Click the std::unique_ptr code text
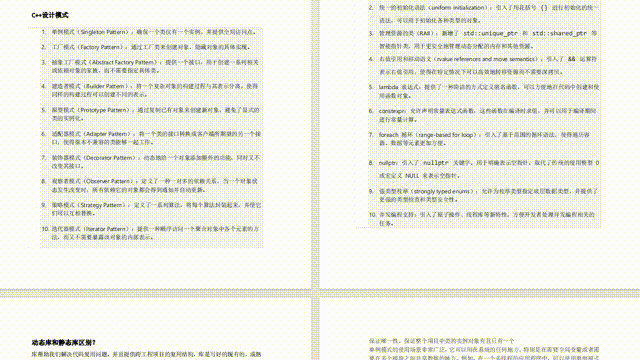 [x=490, y=33]
